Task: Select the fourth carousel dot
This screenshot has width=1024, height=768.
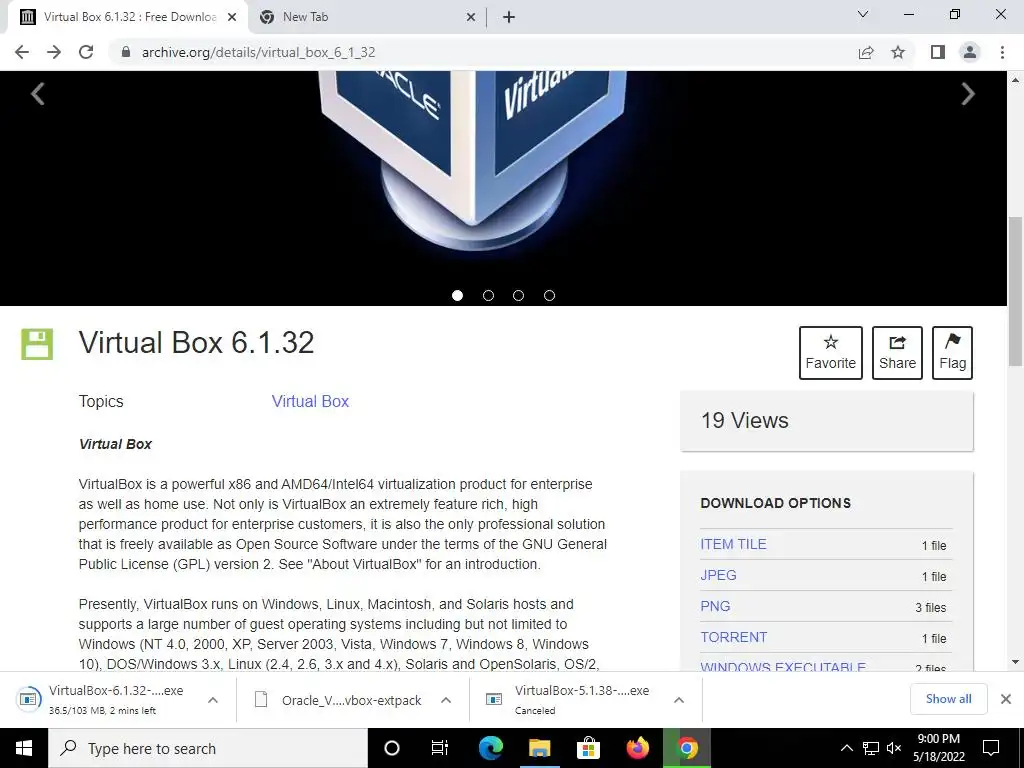Action: pyautogui.click(x=549, y=295)
